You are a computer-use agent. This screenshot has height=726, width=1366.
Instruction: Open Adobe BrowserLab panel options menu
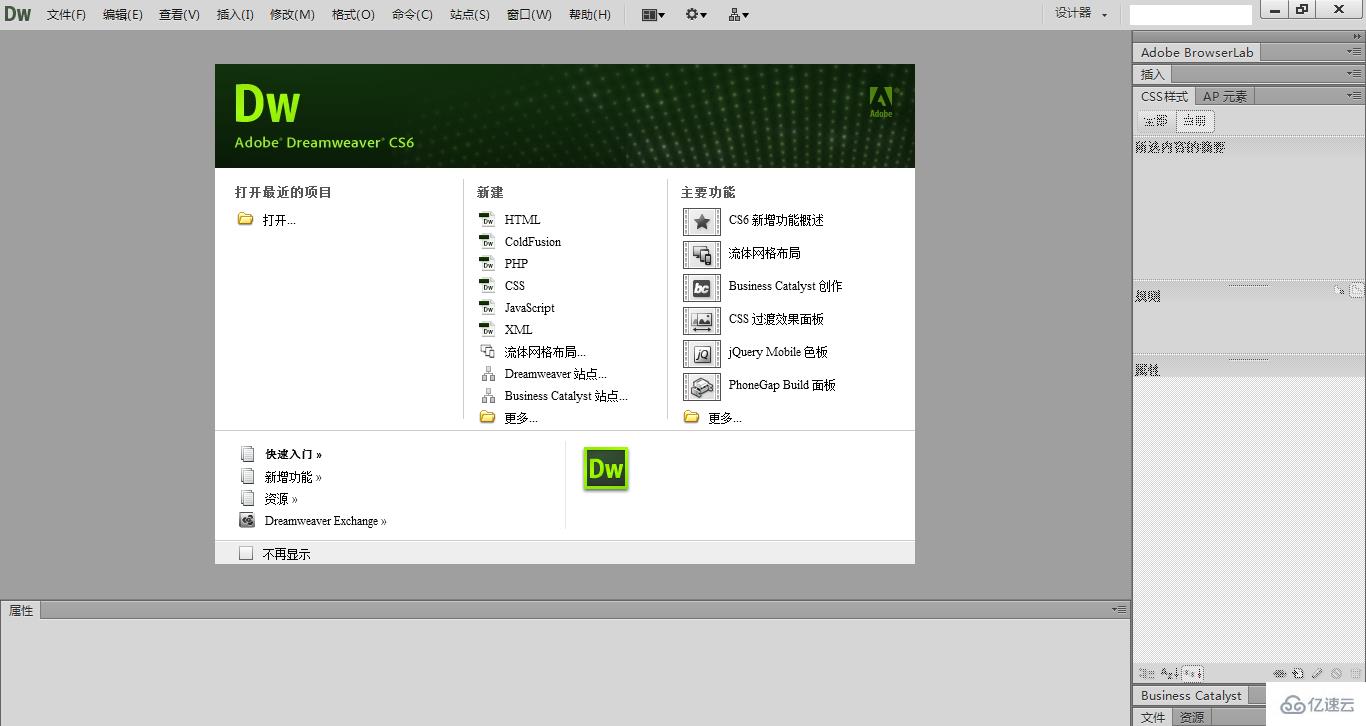click(1353, 52)
